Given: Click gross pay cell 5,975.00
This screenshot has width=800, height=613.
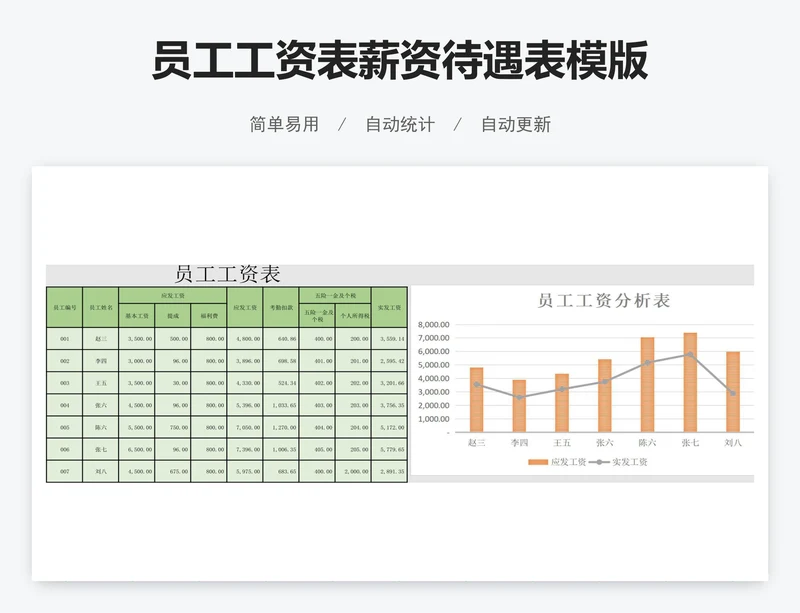Looking at the screenshot, I should pos(245,471).
